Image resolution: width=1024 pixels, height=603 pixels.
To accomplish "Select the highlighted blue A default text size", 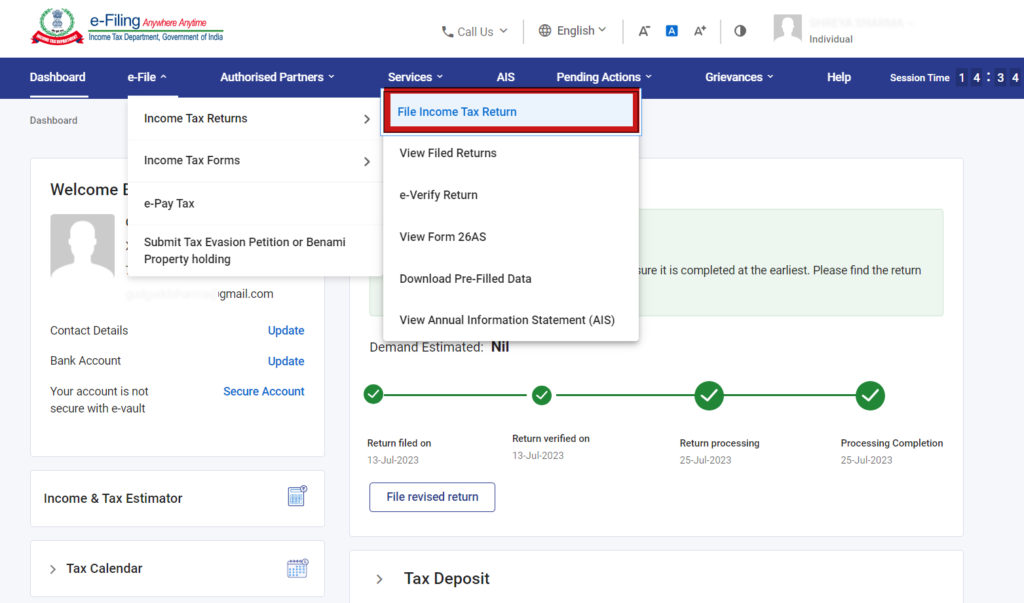I will (671, 31).
